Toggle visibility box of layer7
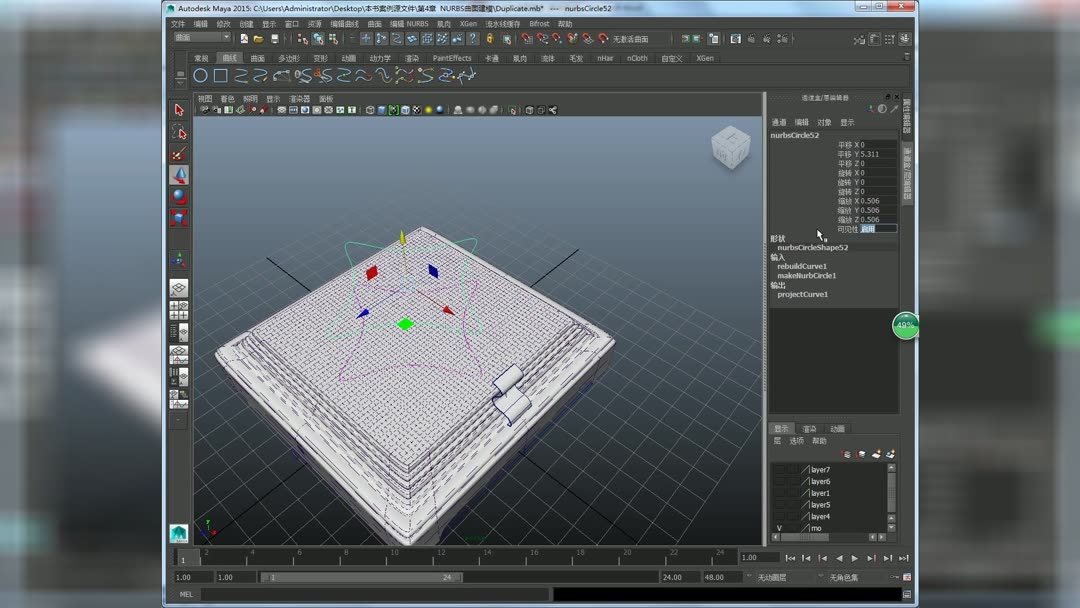 pos(779,469)
